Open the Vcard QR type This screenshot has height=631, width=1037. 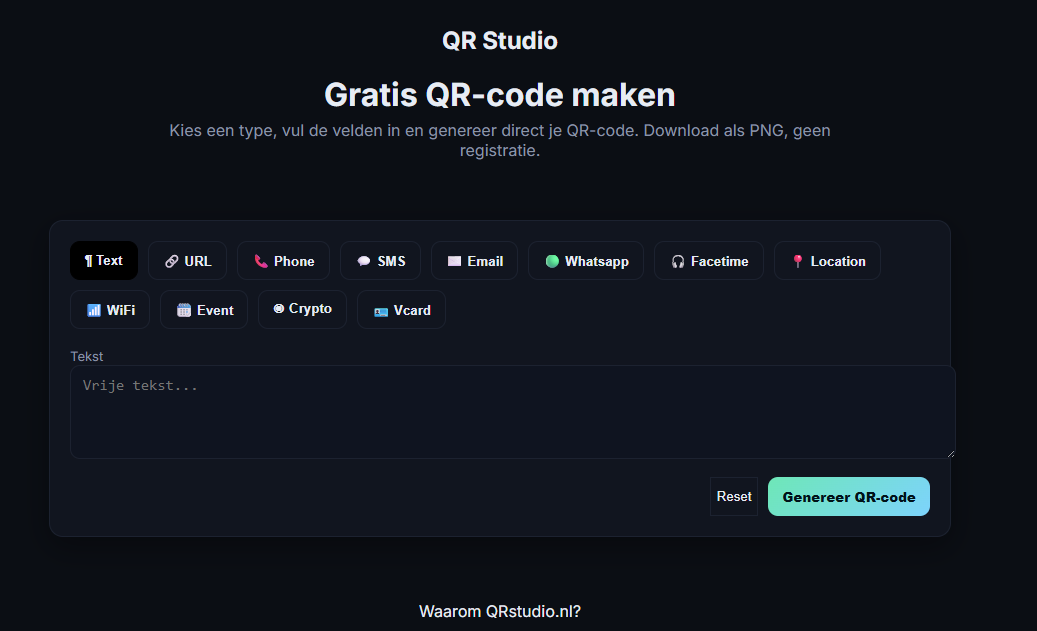point(402,310)
